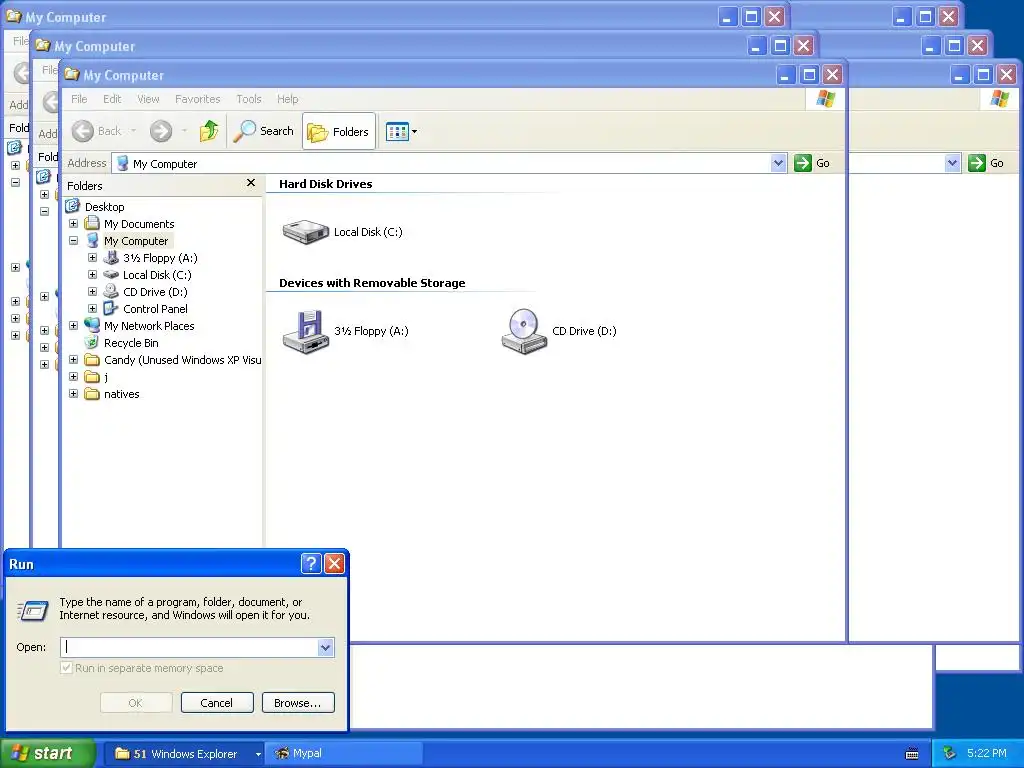Open the Run dialog Open dropdown arrow

click(x=326, y=647)
